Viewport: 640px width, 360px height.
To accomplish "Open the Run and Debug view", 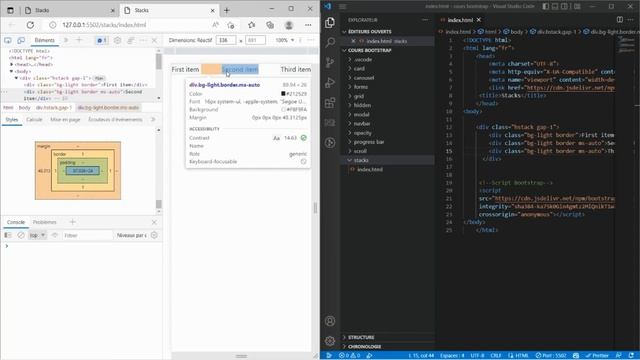I will [330, 82].
